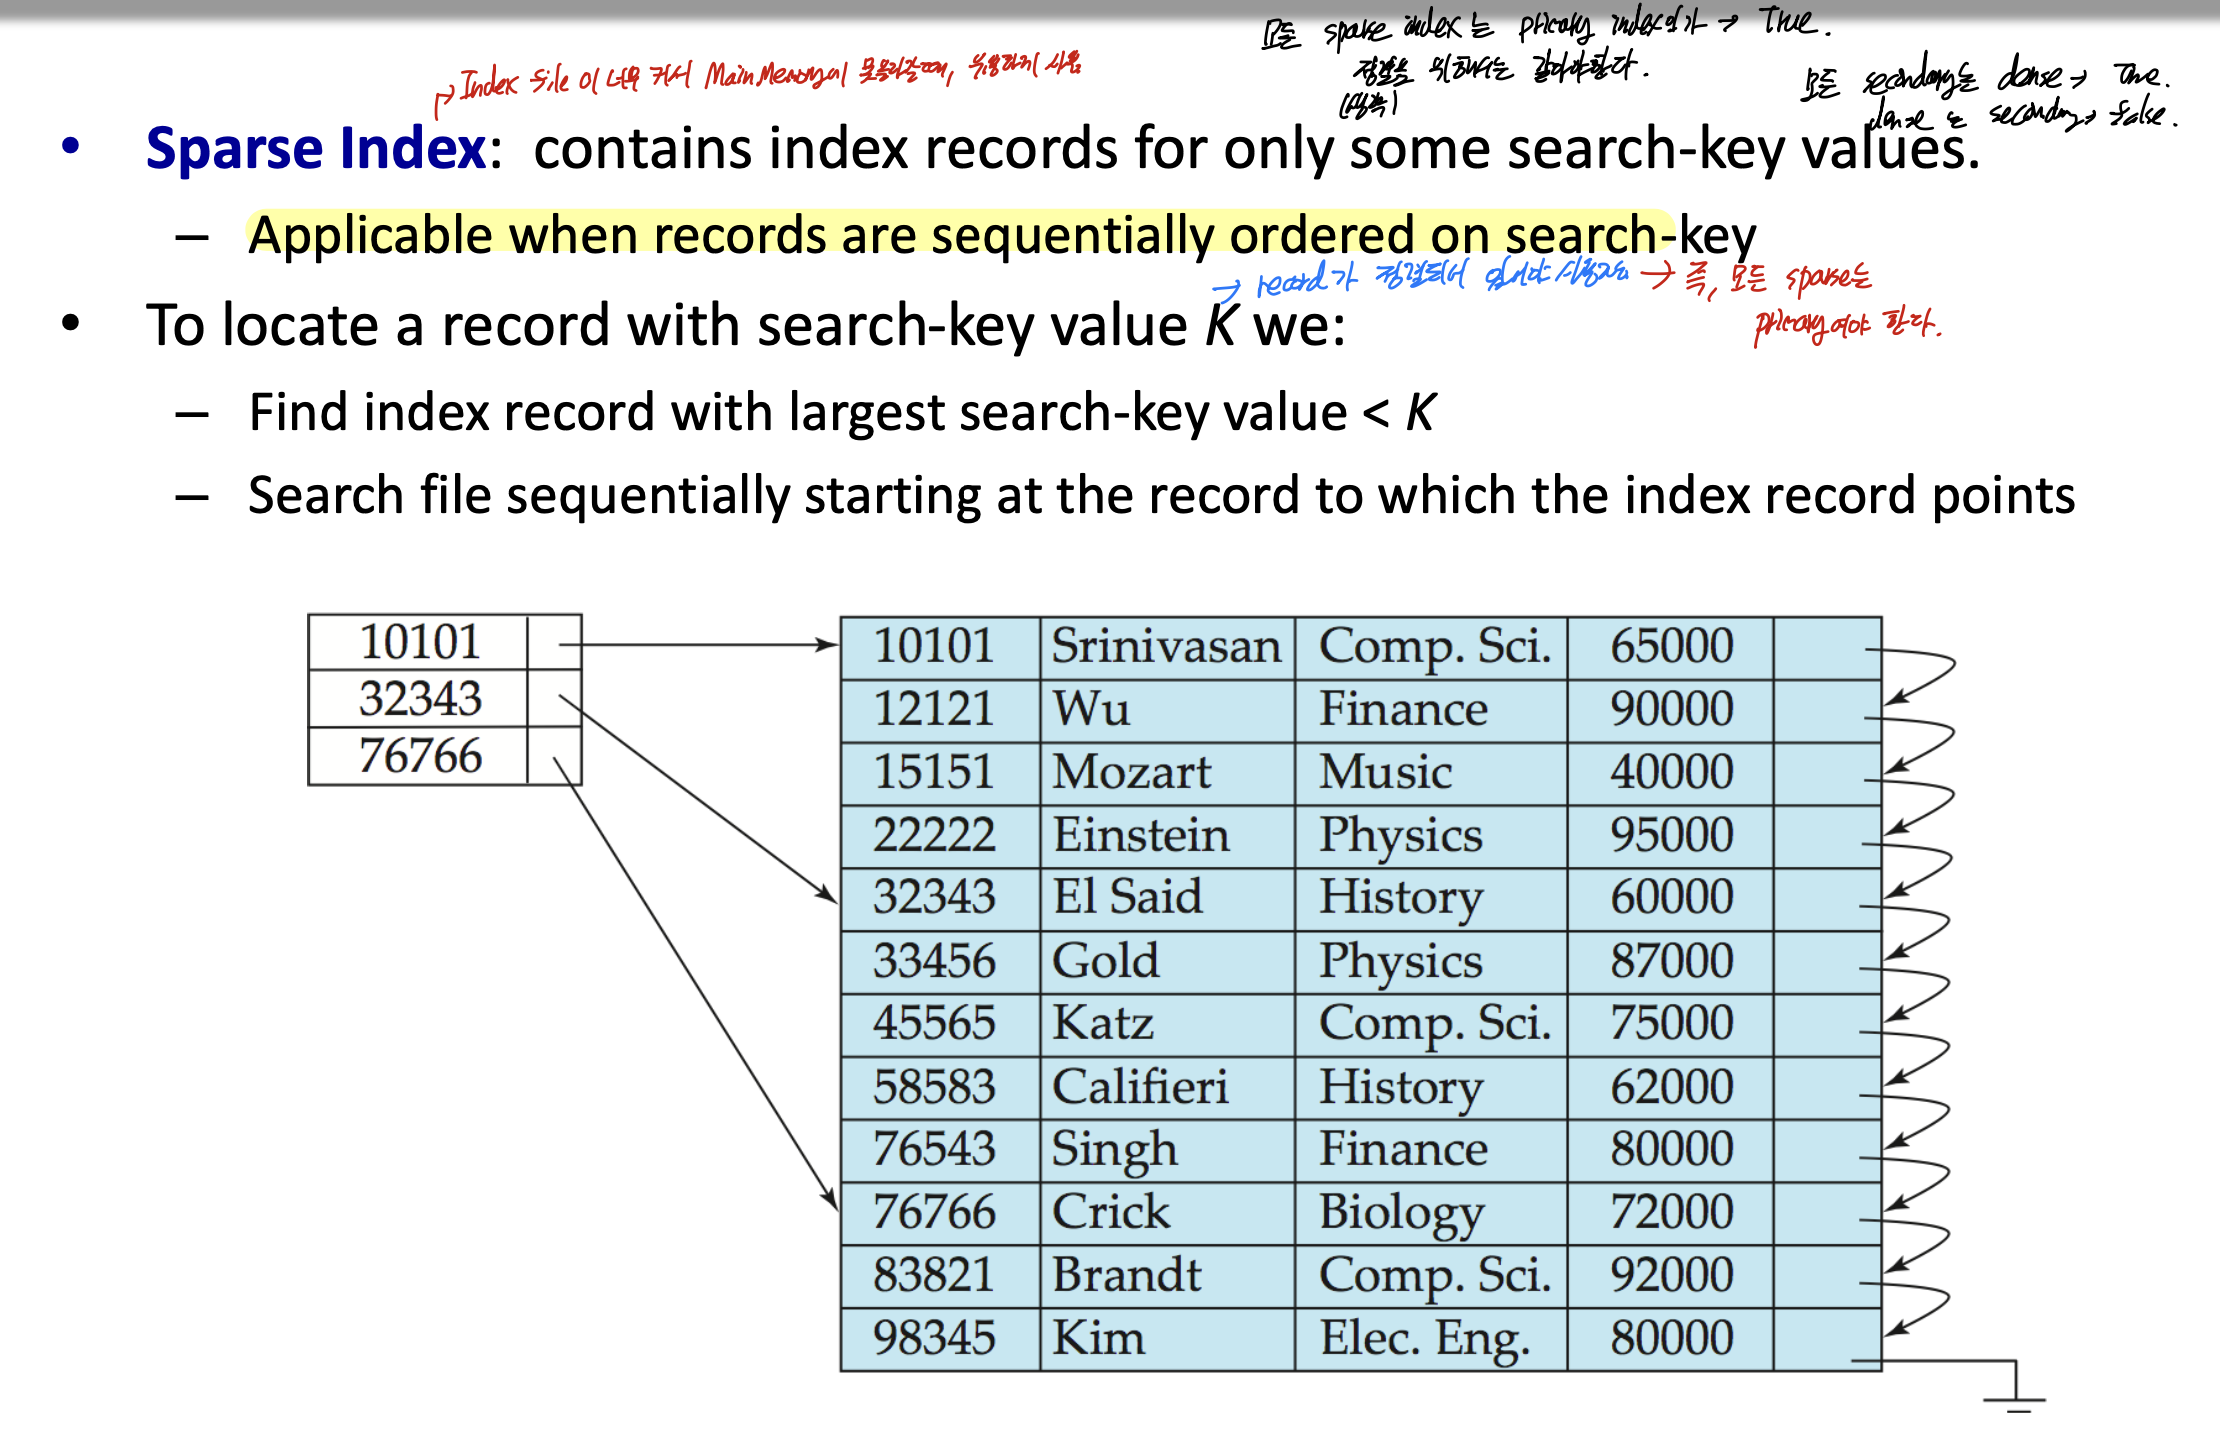
Task: Click index entry 76766 in small table
Action: click(x=419, y=756)
